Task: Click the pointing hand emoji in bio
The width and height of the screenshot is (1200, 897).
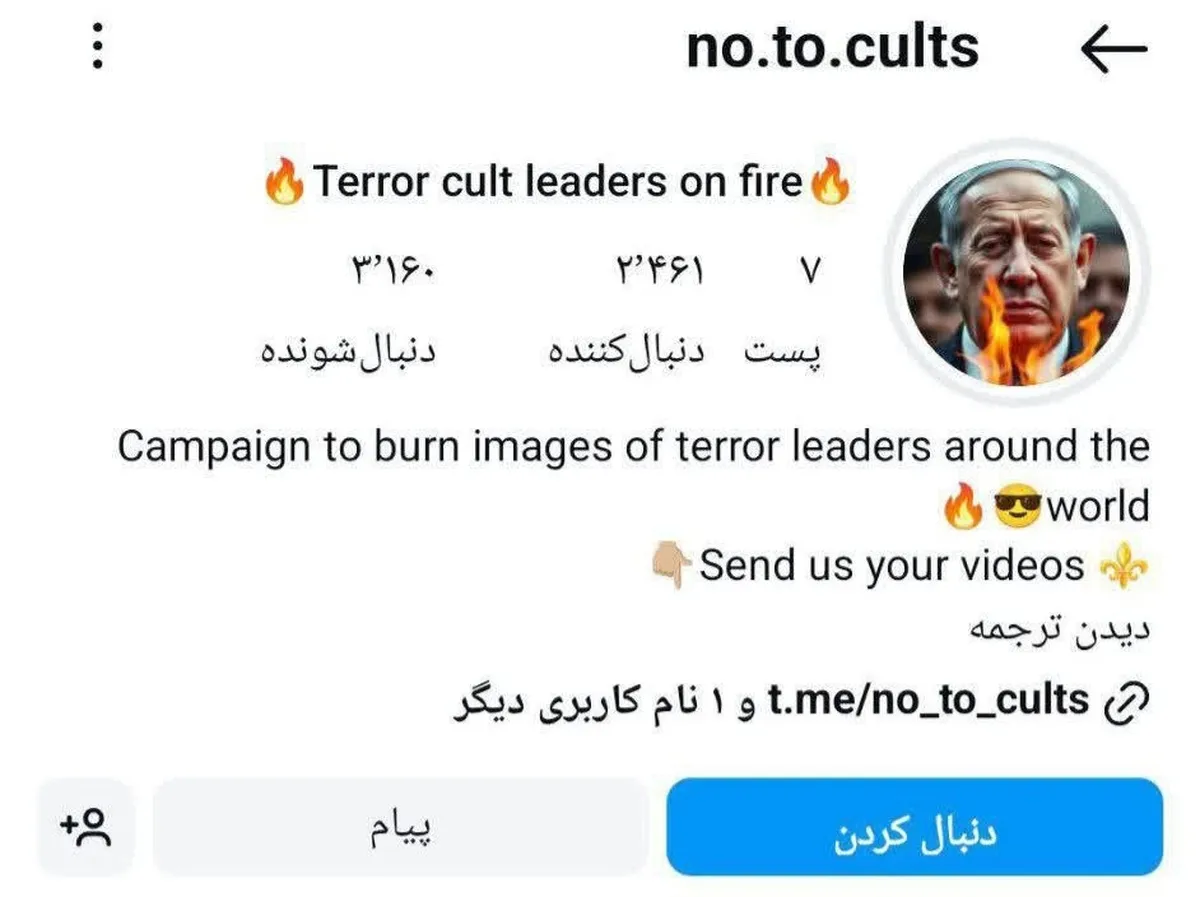Action: (x=671, y=568)
